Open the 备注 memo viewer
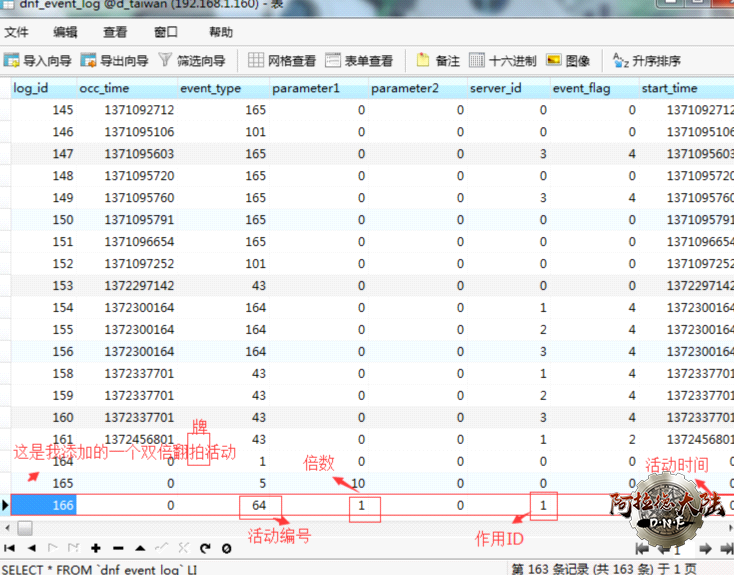The image size is (734, 575). click(x=437, y=61)
